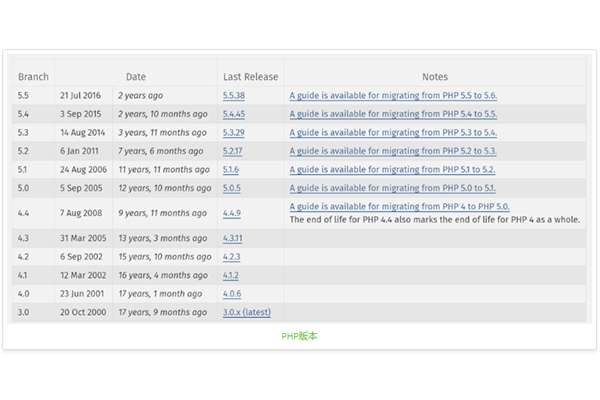Click the text '17 years, 9 months ago'
This screenshot has width=600, height=400.
click(x=163, y=312)
